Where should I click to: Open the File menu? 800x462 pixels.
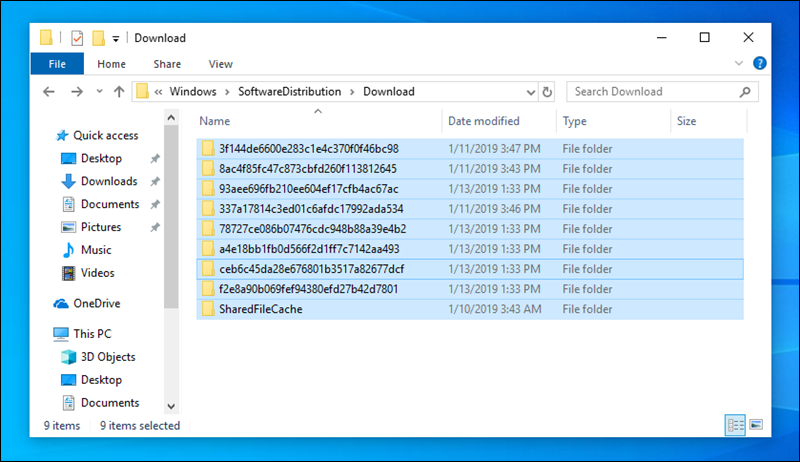pyautogui.click(x=57, y=64)
